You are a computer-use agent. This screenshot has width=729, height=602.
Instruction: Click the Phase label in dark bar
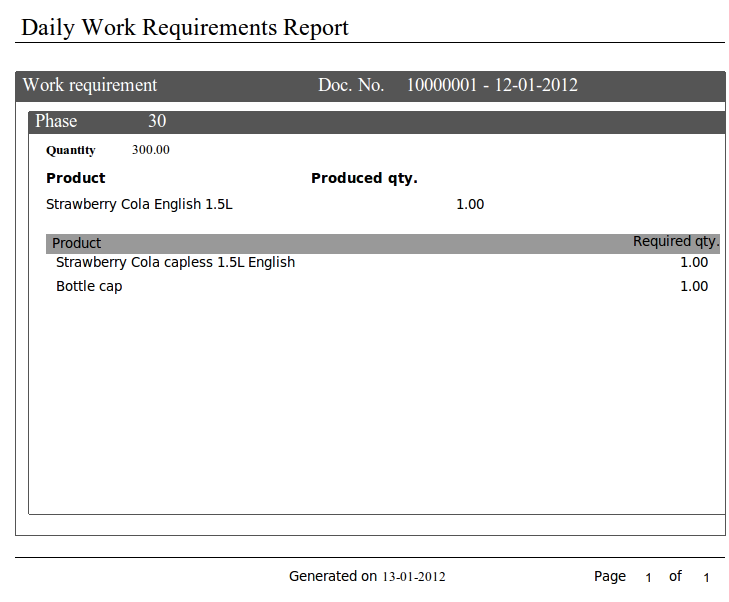[x=56, y=122]
